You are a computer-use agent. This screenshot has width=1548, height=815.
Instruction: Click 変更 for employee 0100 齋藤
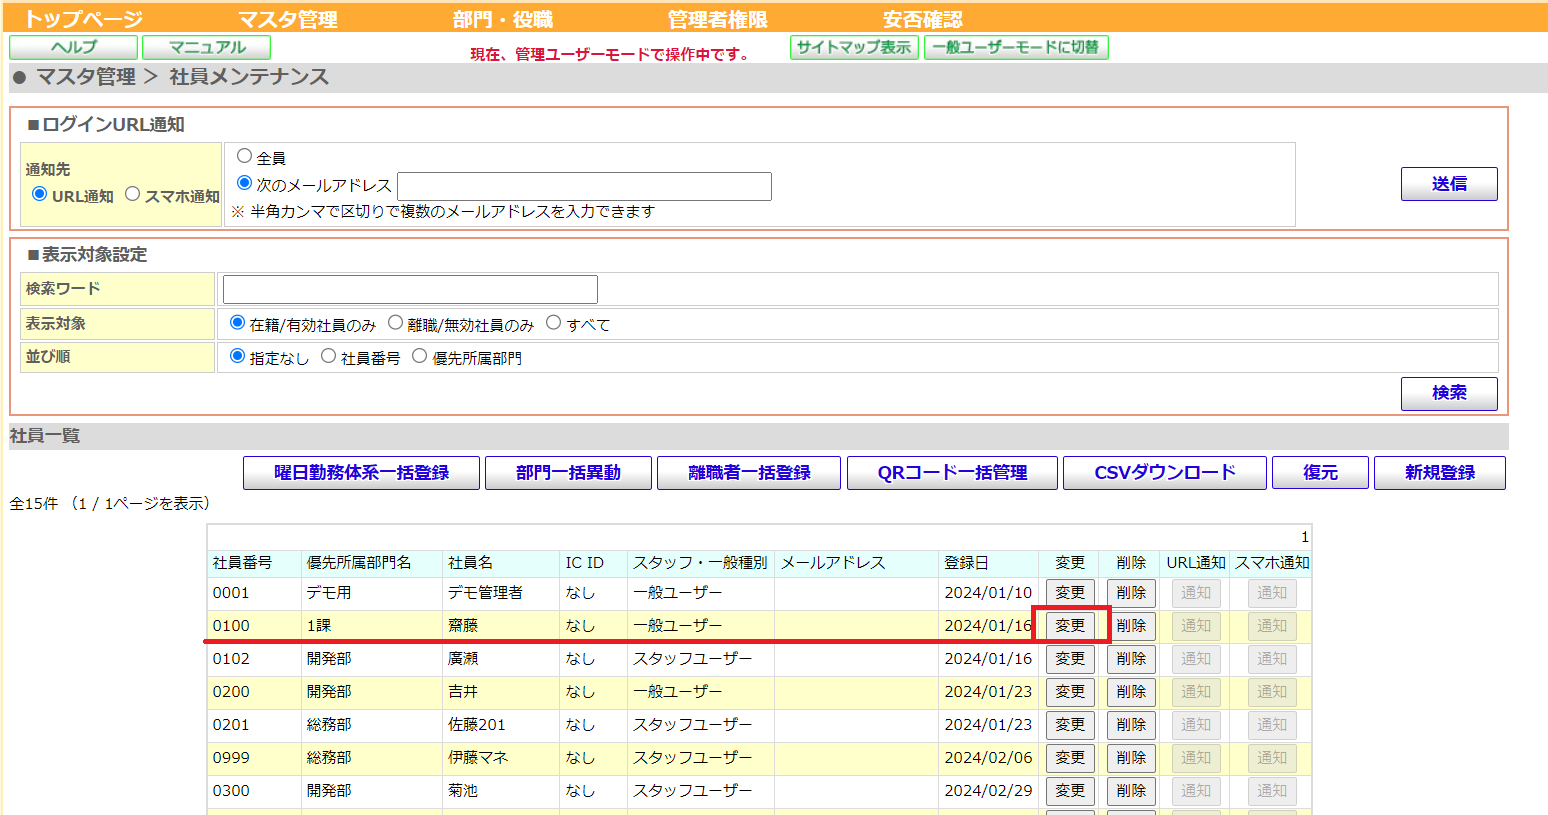1070,626
